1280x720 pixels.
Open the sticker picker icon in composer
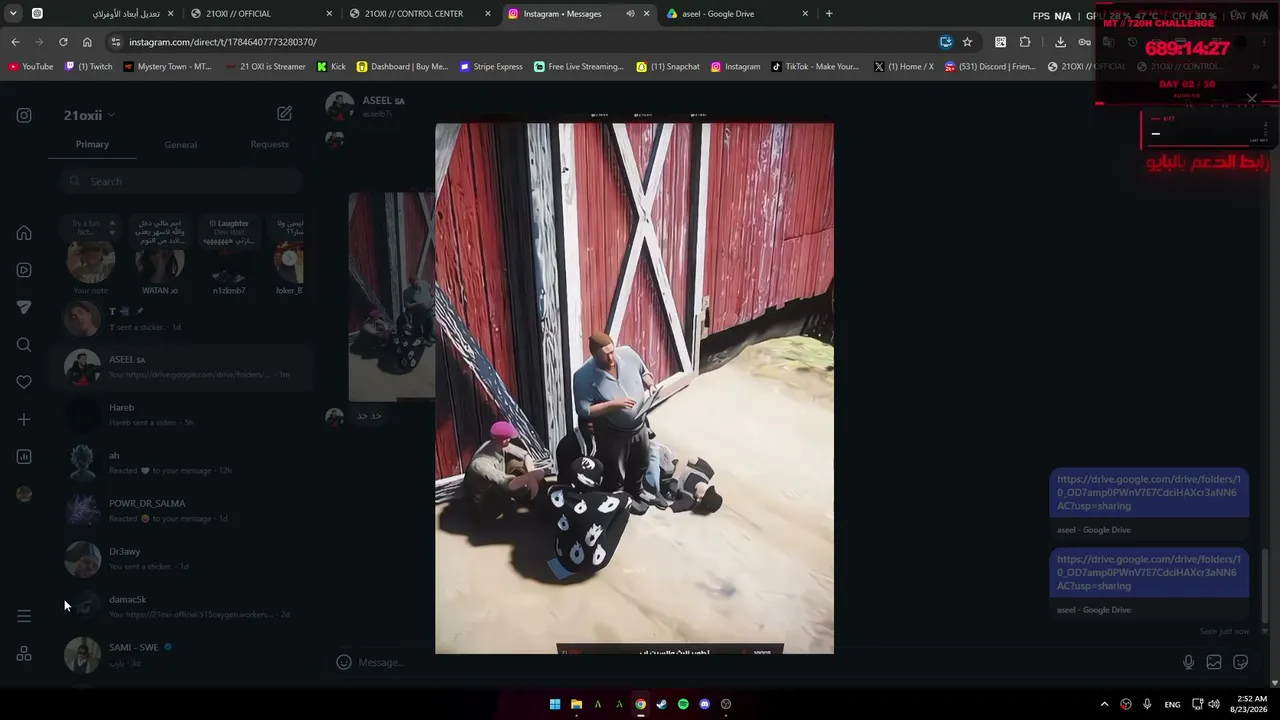coord(1241,662)
